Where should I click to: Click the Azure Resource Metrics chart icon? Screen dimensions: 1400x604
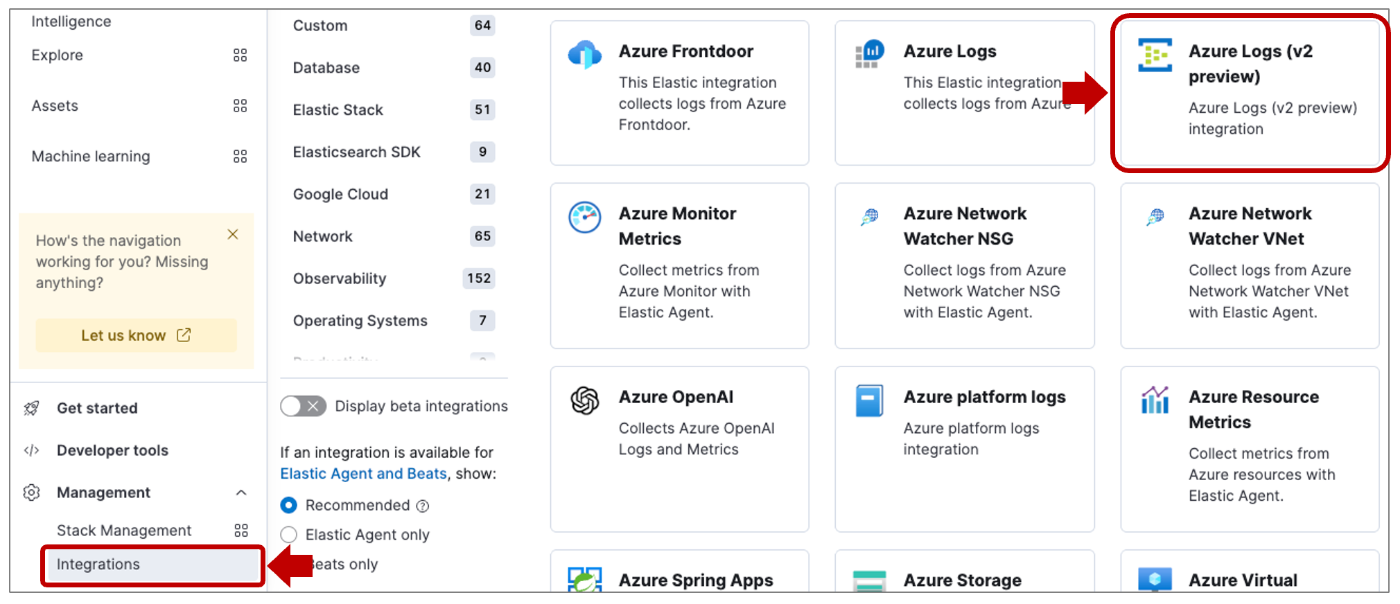tap(1155, 400)
